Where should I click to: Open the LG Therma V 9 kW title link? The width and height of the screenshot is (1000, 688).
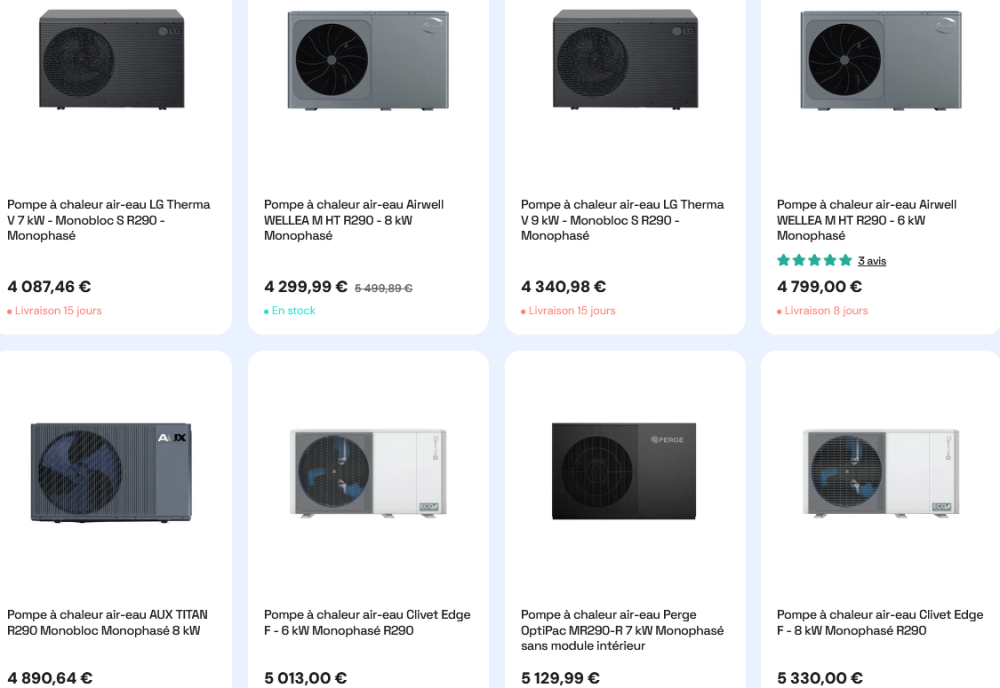point(622,220)
